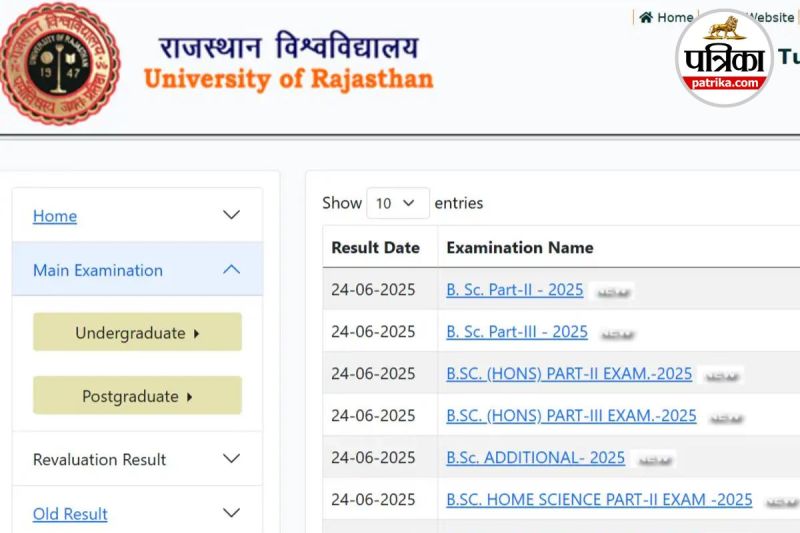Sort table by Examination Name header
Viewport: 800px width, 533px height.
click(x=519, y=247)
